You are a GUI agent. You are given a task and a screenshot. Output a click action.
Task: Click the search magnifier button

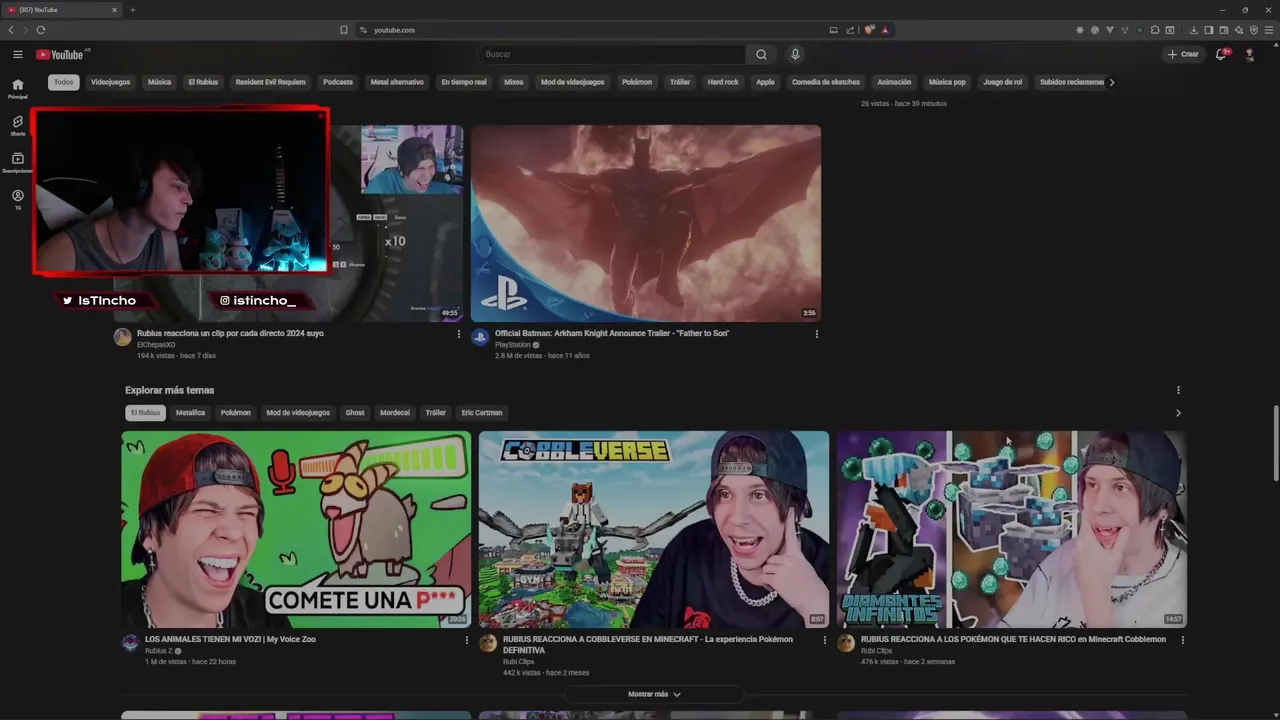coord(761,54)
